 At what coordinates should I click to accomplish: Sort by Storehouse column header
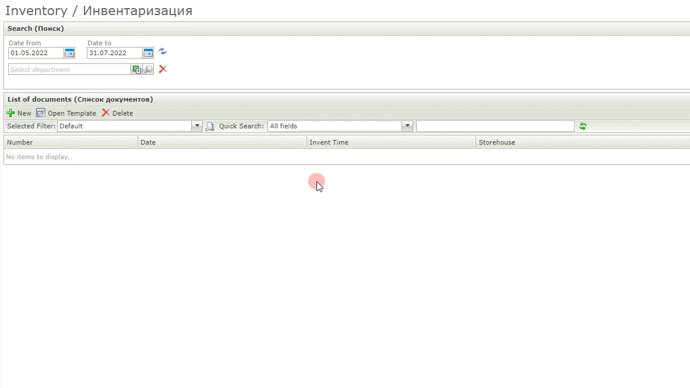583,143
